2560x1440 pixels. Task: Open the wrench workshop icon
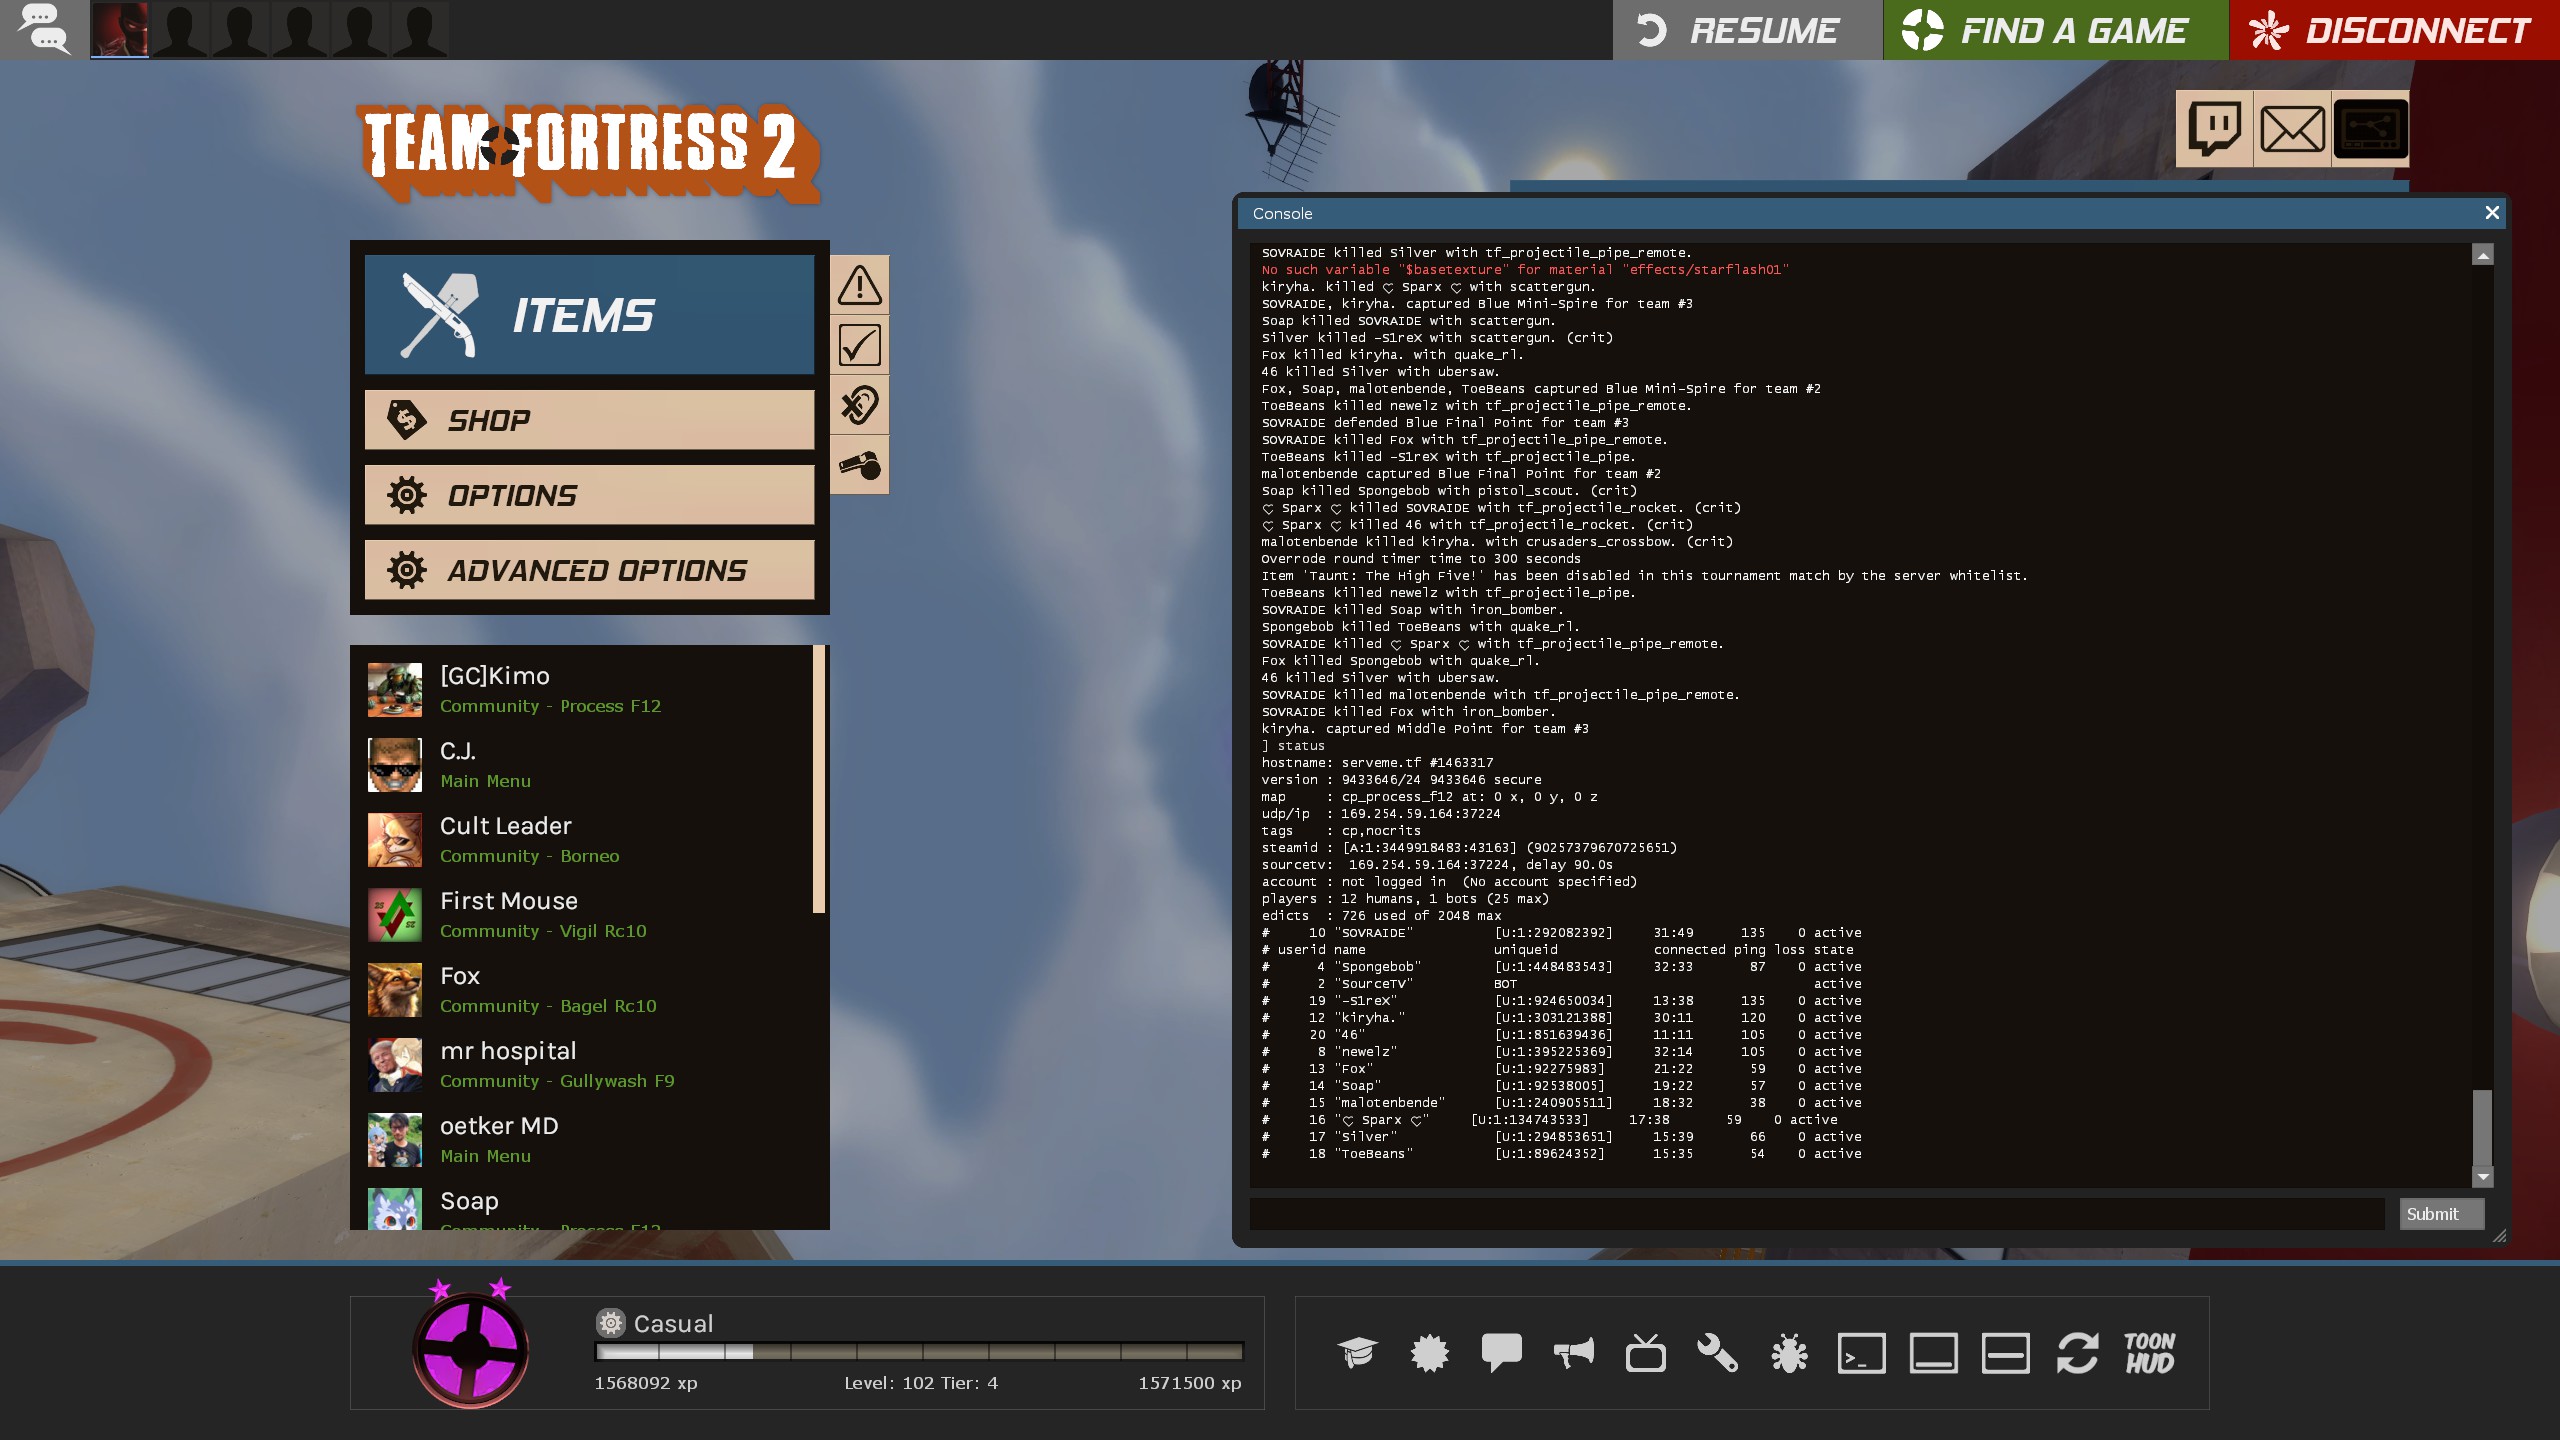pos(1717,1353)
